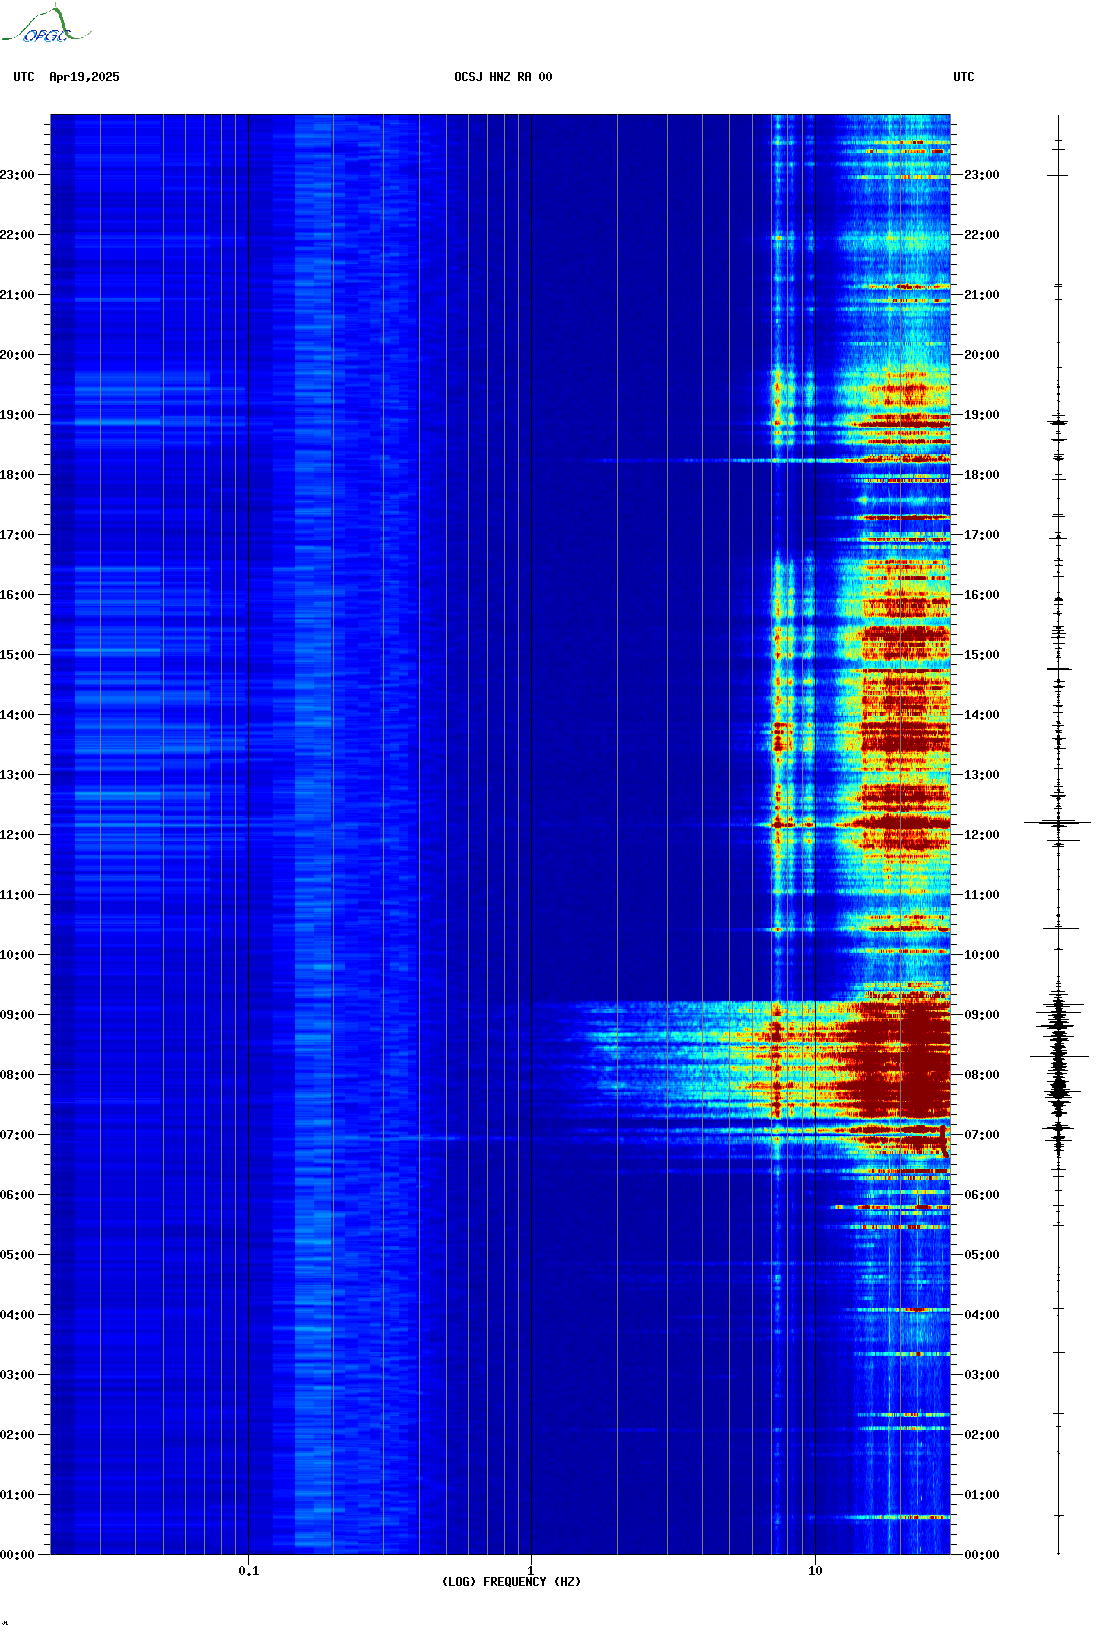The width and height of the screenshot is (1102, 1634).
Task: Click the left 02:00 time label
Action: (17, 1435)
